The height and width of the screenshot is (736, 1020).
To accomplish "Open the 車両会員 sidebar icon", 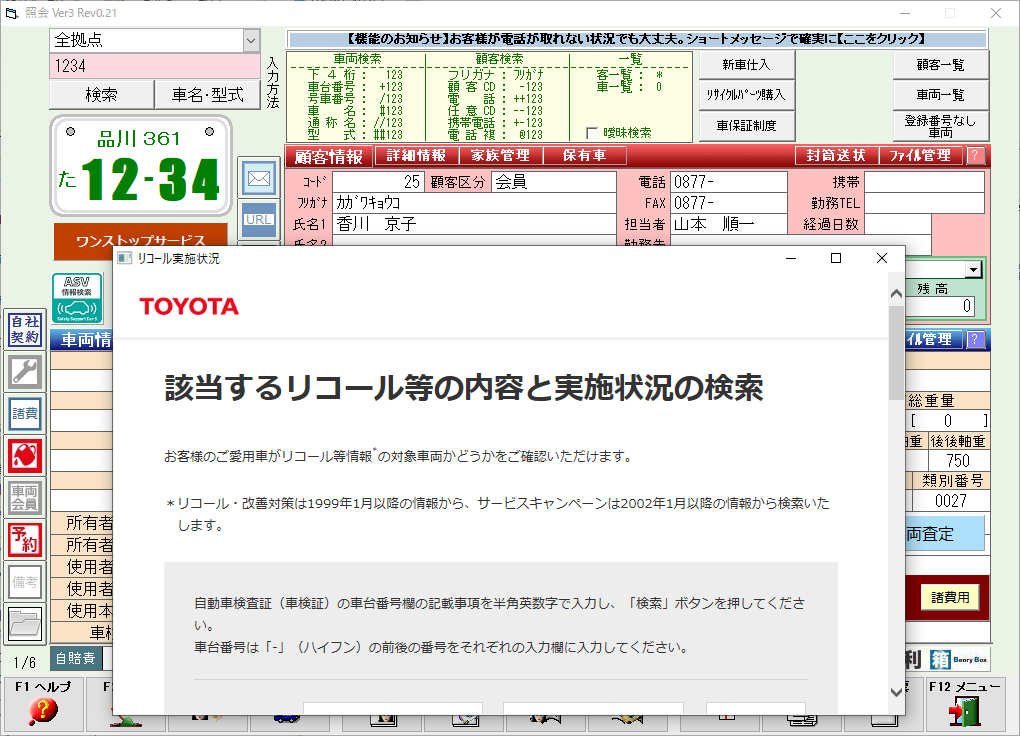I will 25,498.
